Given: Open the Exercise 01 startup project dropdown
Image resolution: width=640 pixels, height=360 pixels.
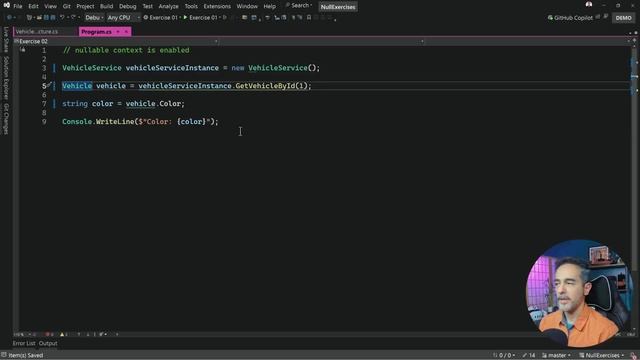Looking at the screenshot, I should click(x=162, y=18).
